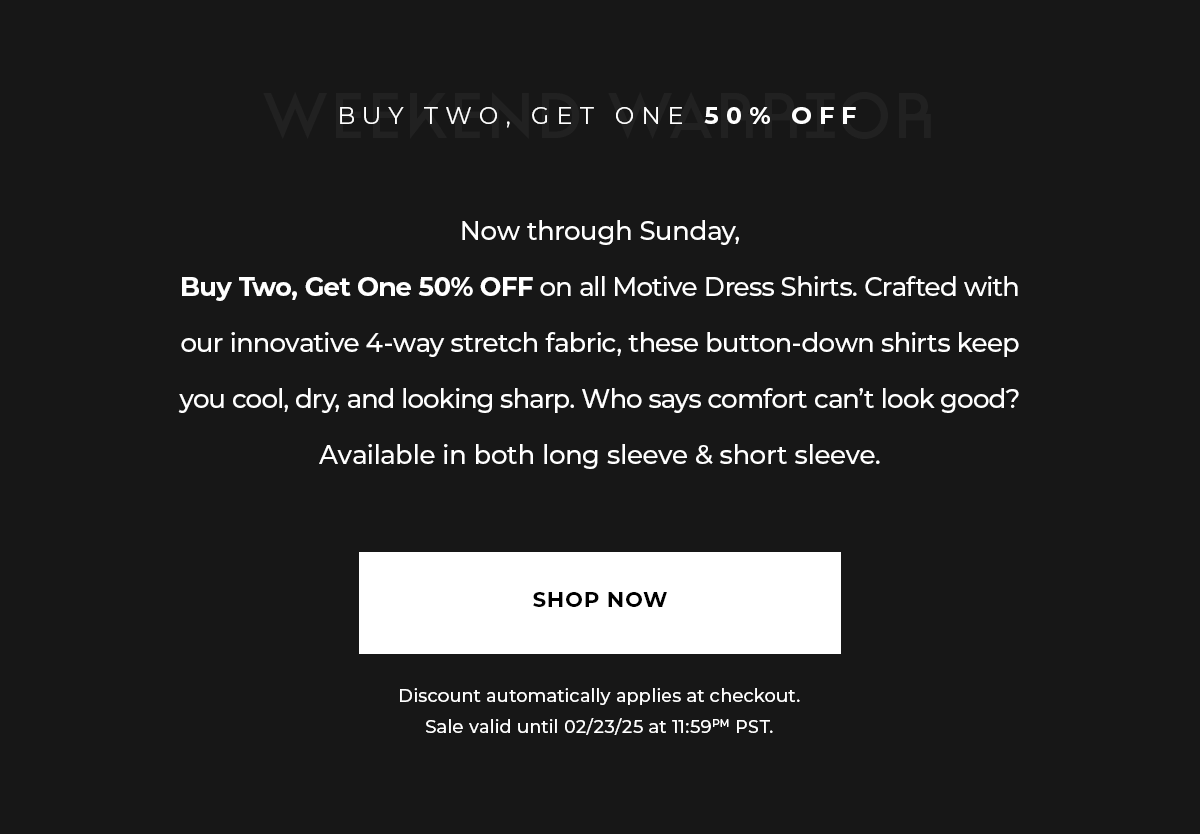
Task: Click the '02/23/25' sale end date
Action: pyautogui.click(x=603, y=727)
